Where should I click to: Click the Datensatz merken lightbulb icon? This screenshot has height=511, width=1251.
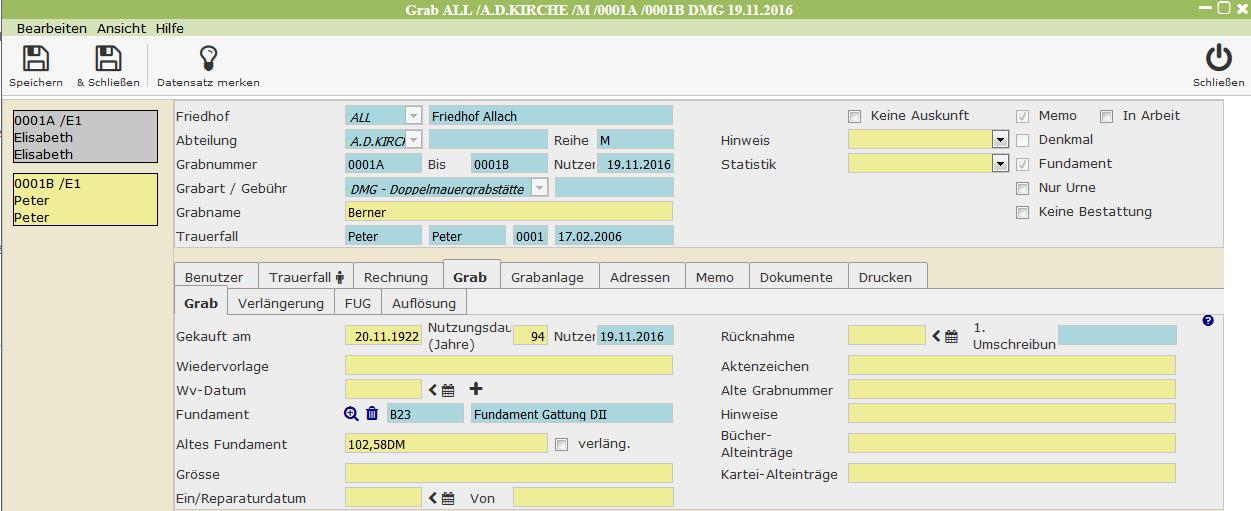(x=208, y=59)
